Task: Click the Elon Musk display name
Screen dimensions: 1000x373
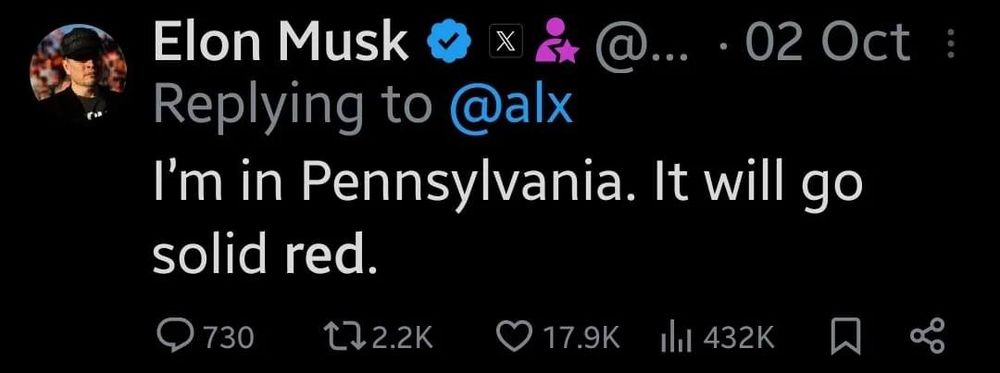Action: pos(281,42)
